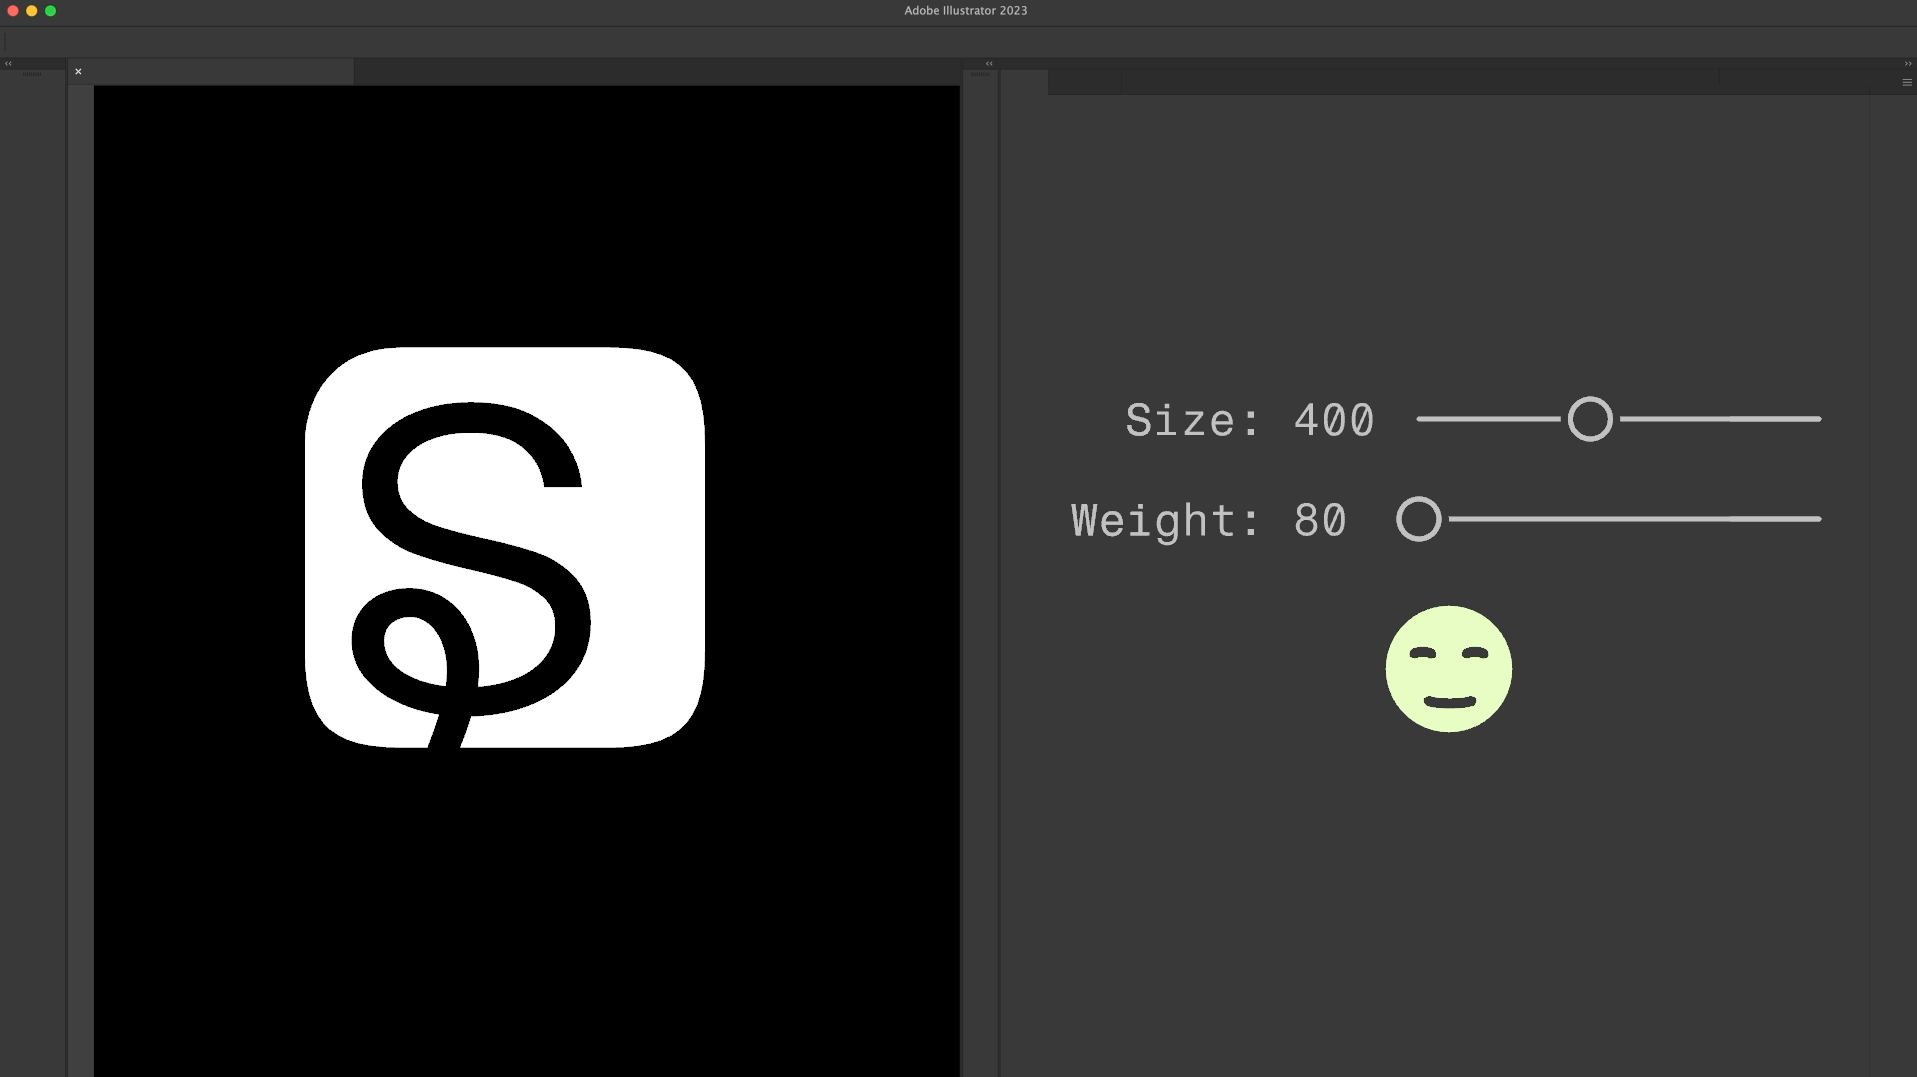Click the yellow minimize window button
This screenshot has height=1077, width=1917.
(32, 11)
